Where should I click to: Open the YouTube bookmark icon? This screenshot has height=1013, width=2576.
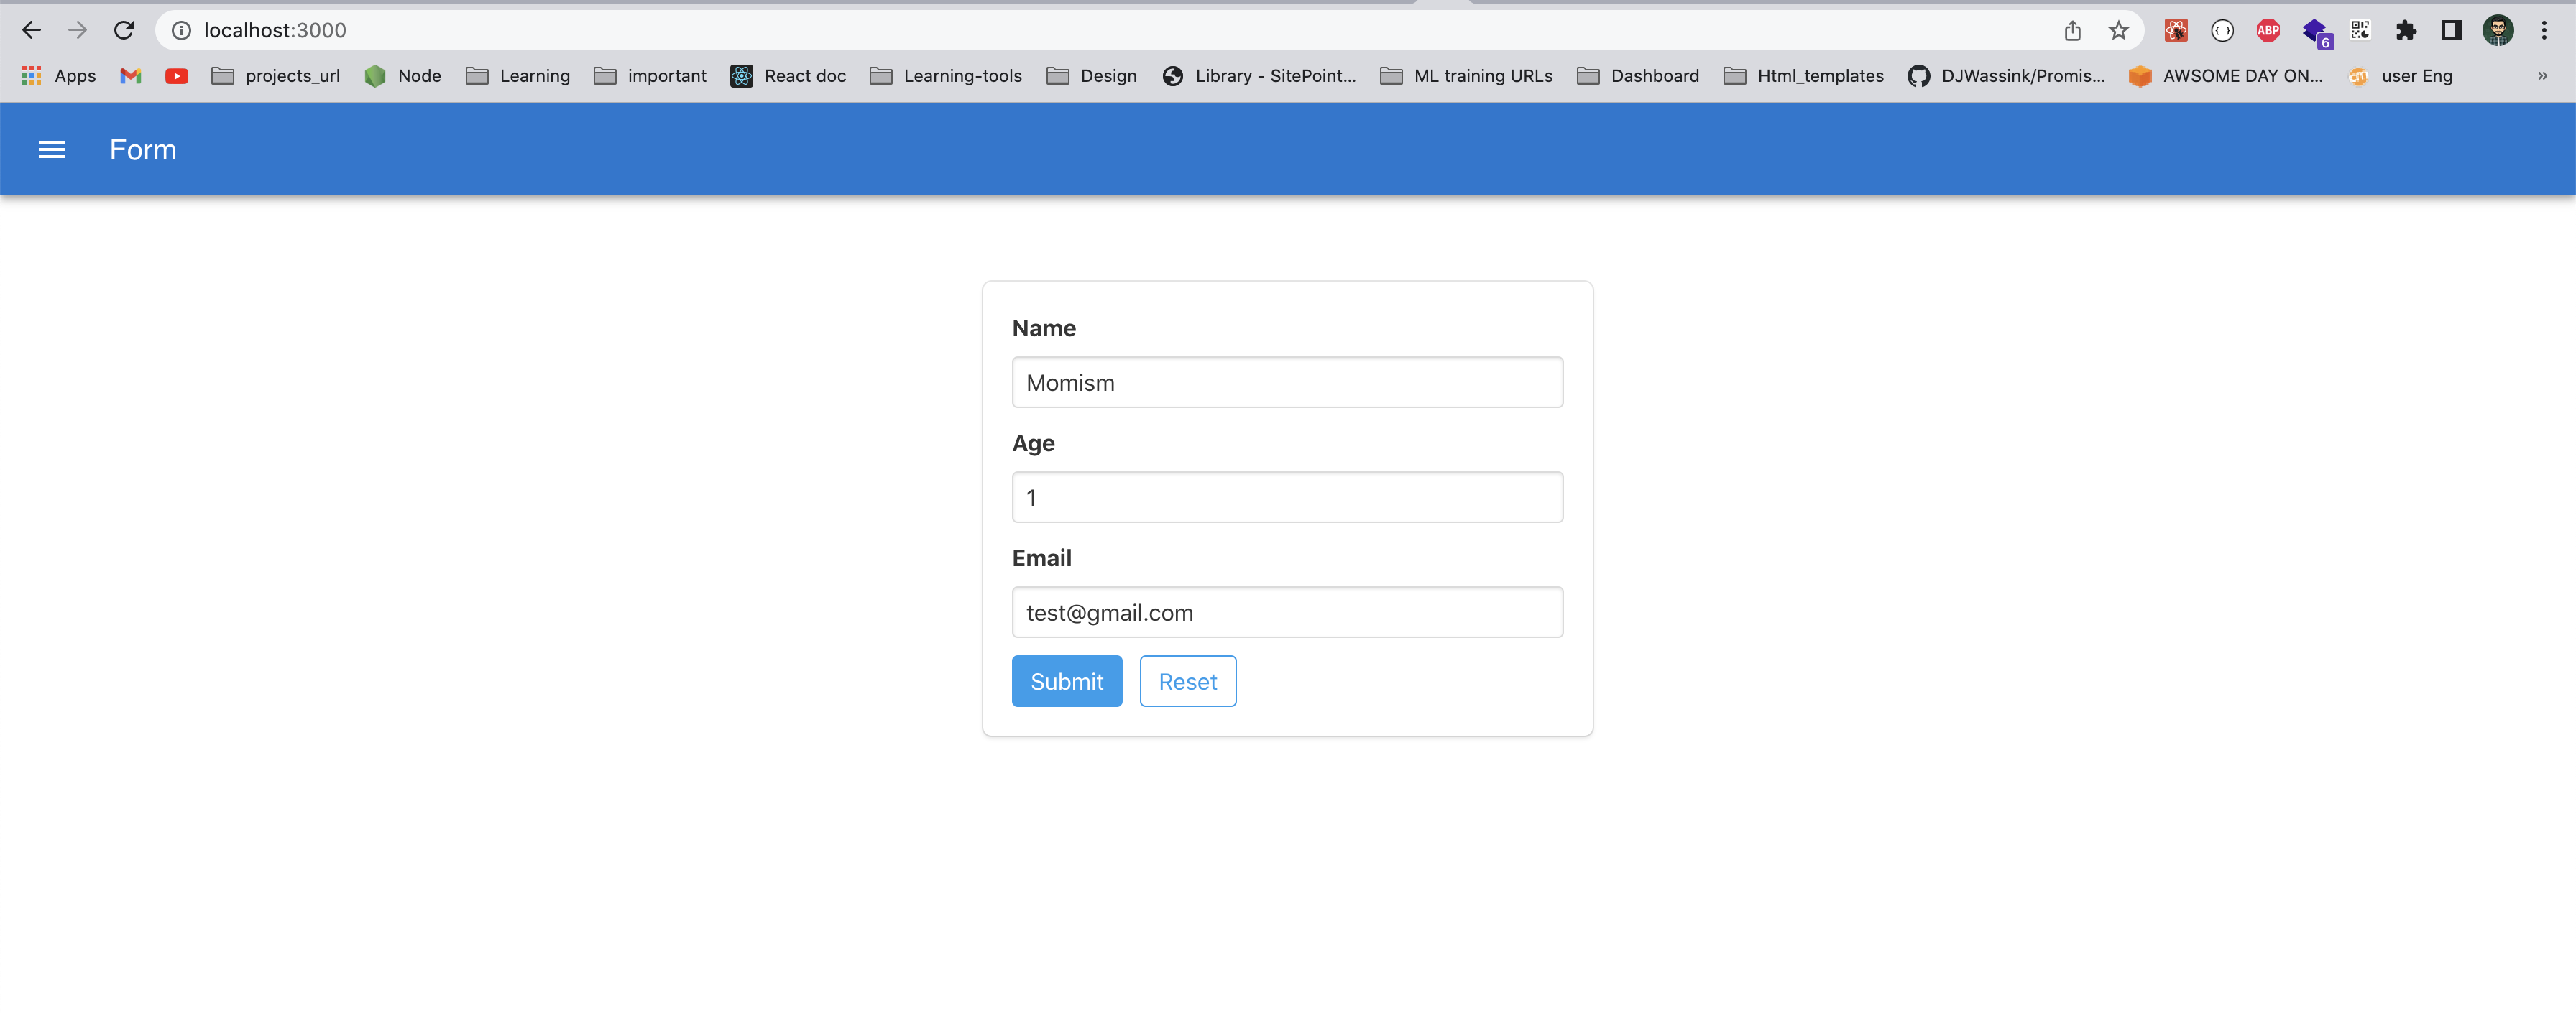tap(177, 76)
